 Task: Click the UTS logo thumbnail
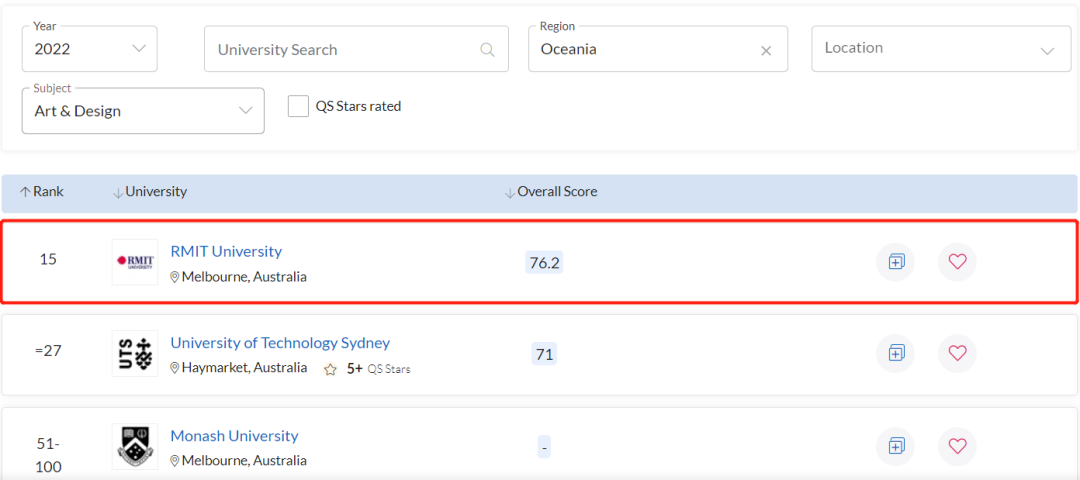135,353
